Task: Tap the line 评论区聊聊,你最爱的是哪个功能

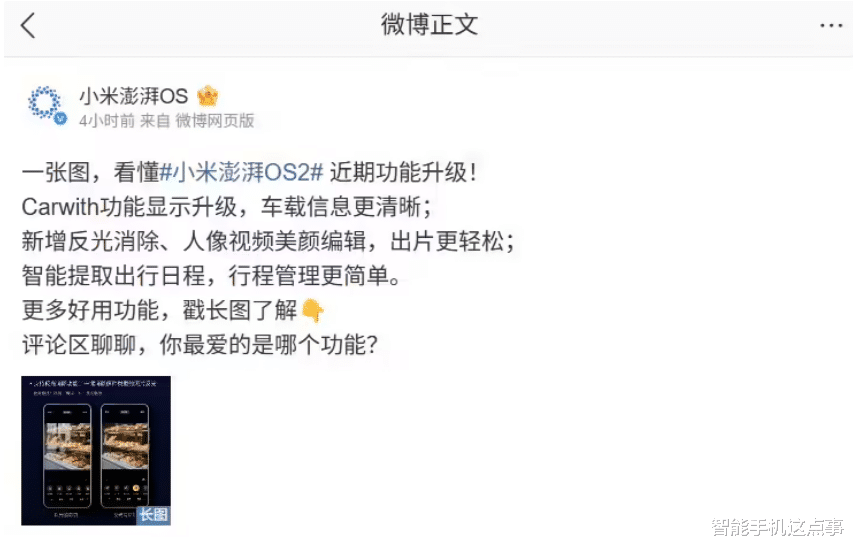Action: [200, 345]
